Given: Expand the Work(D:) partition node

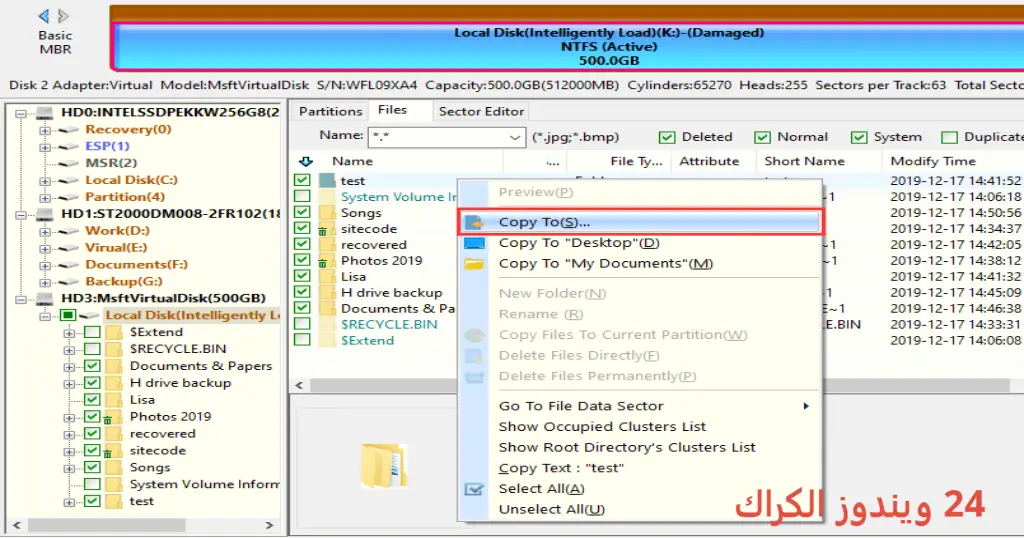Looking at the screenshot, I should pos(44,232).
